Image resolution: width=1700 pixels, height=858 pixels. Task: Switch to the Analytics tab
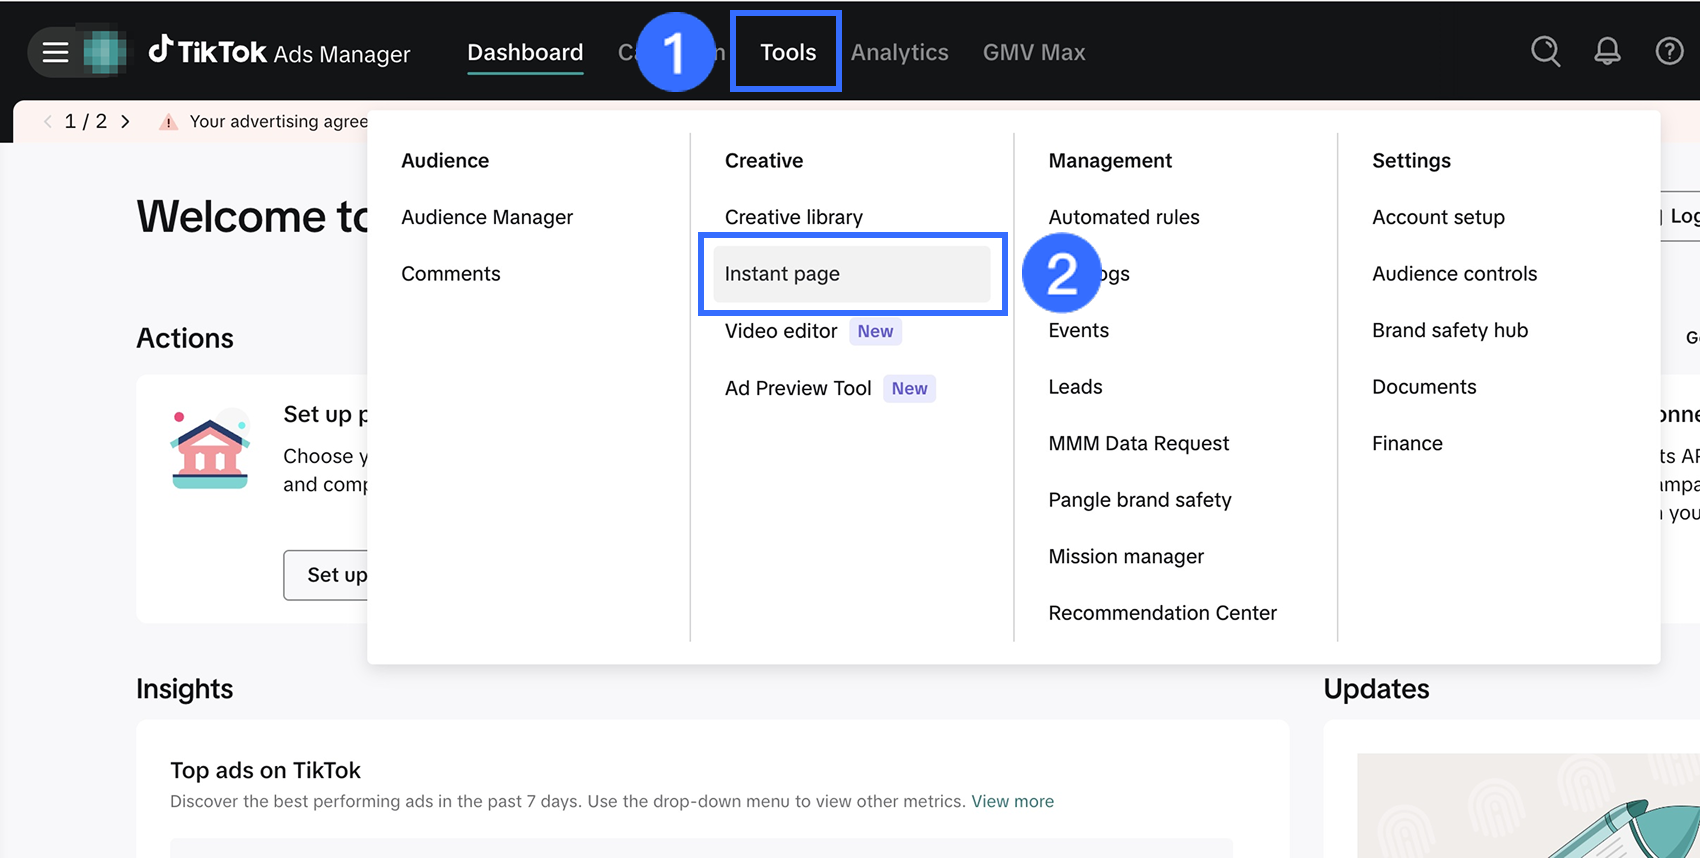[x=899, y=52]
